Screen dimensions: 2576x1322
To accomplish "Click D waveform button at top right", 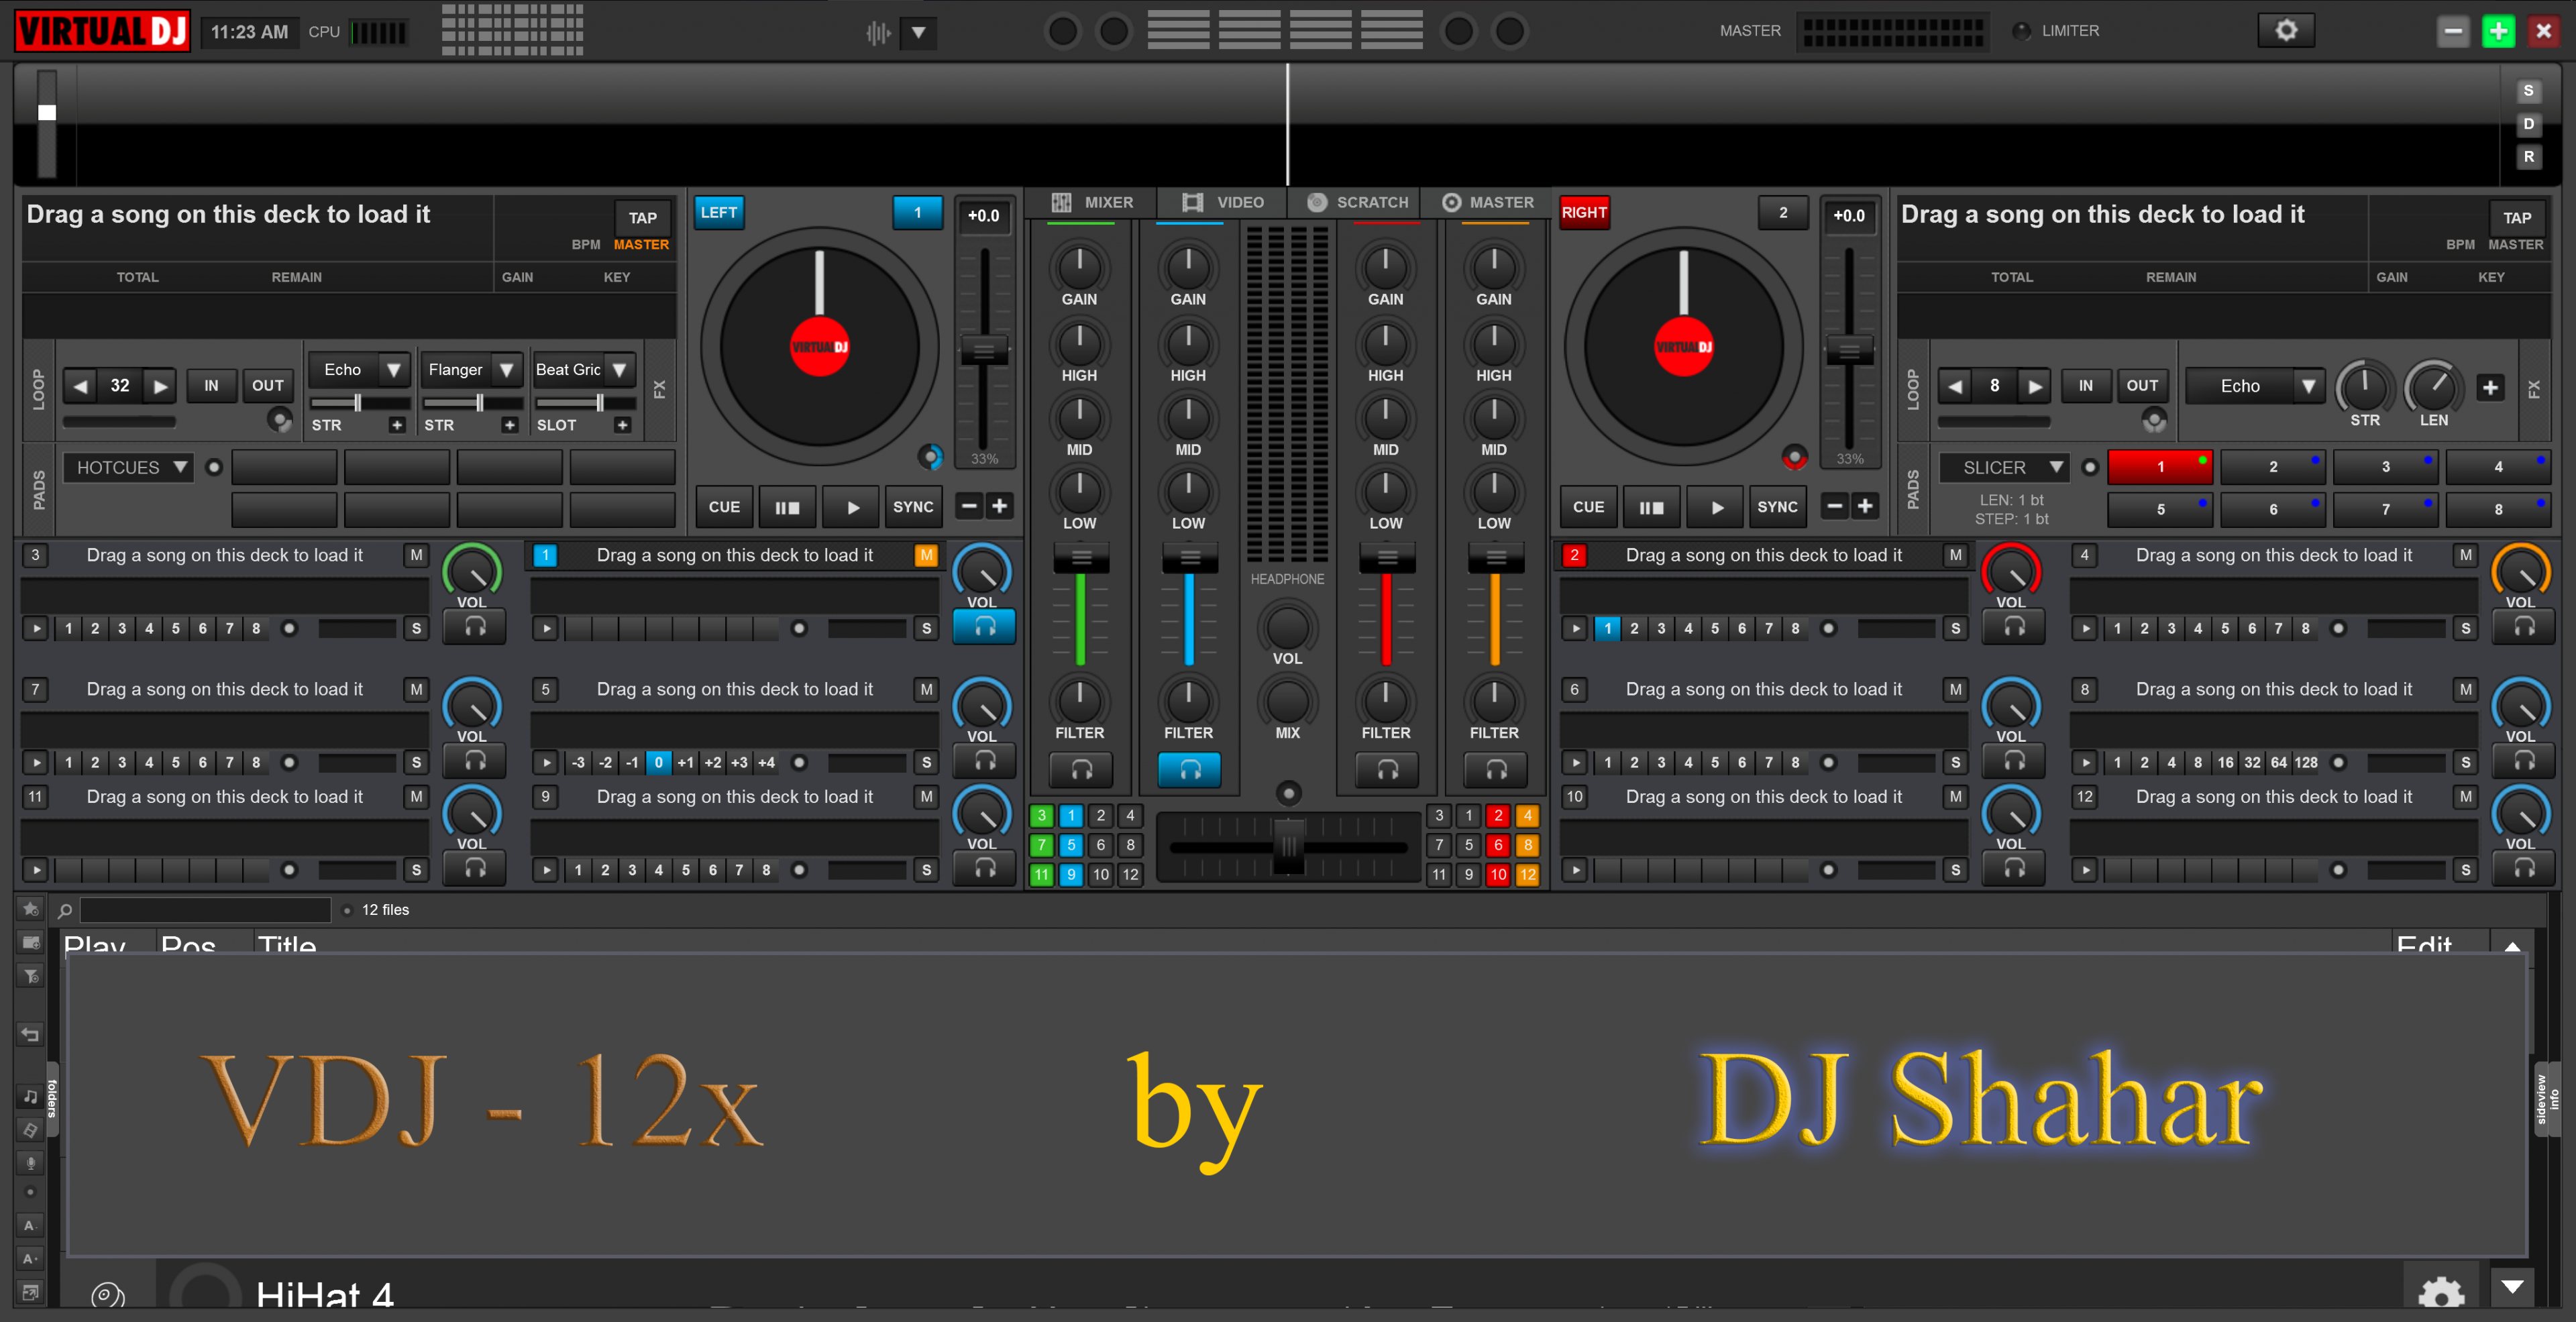I will point(2528,124).
